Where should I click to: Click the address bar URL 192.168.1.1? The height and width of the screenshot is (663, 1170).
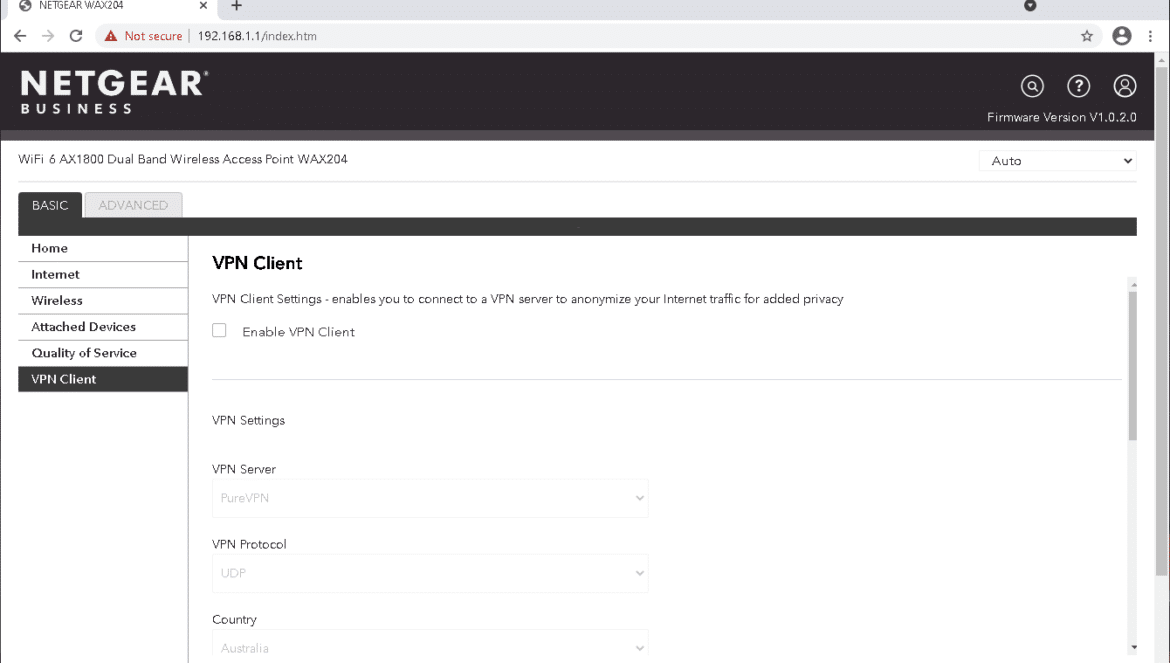257,36
